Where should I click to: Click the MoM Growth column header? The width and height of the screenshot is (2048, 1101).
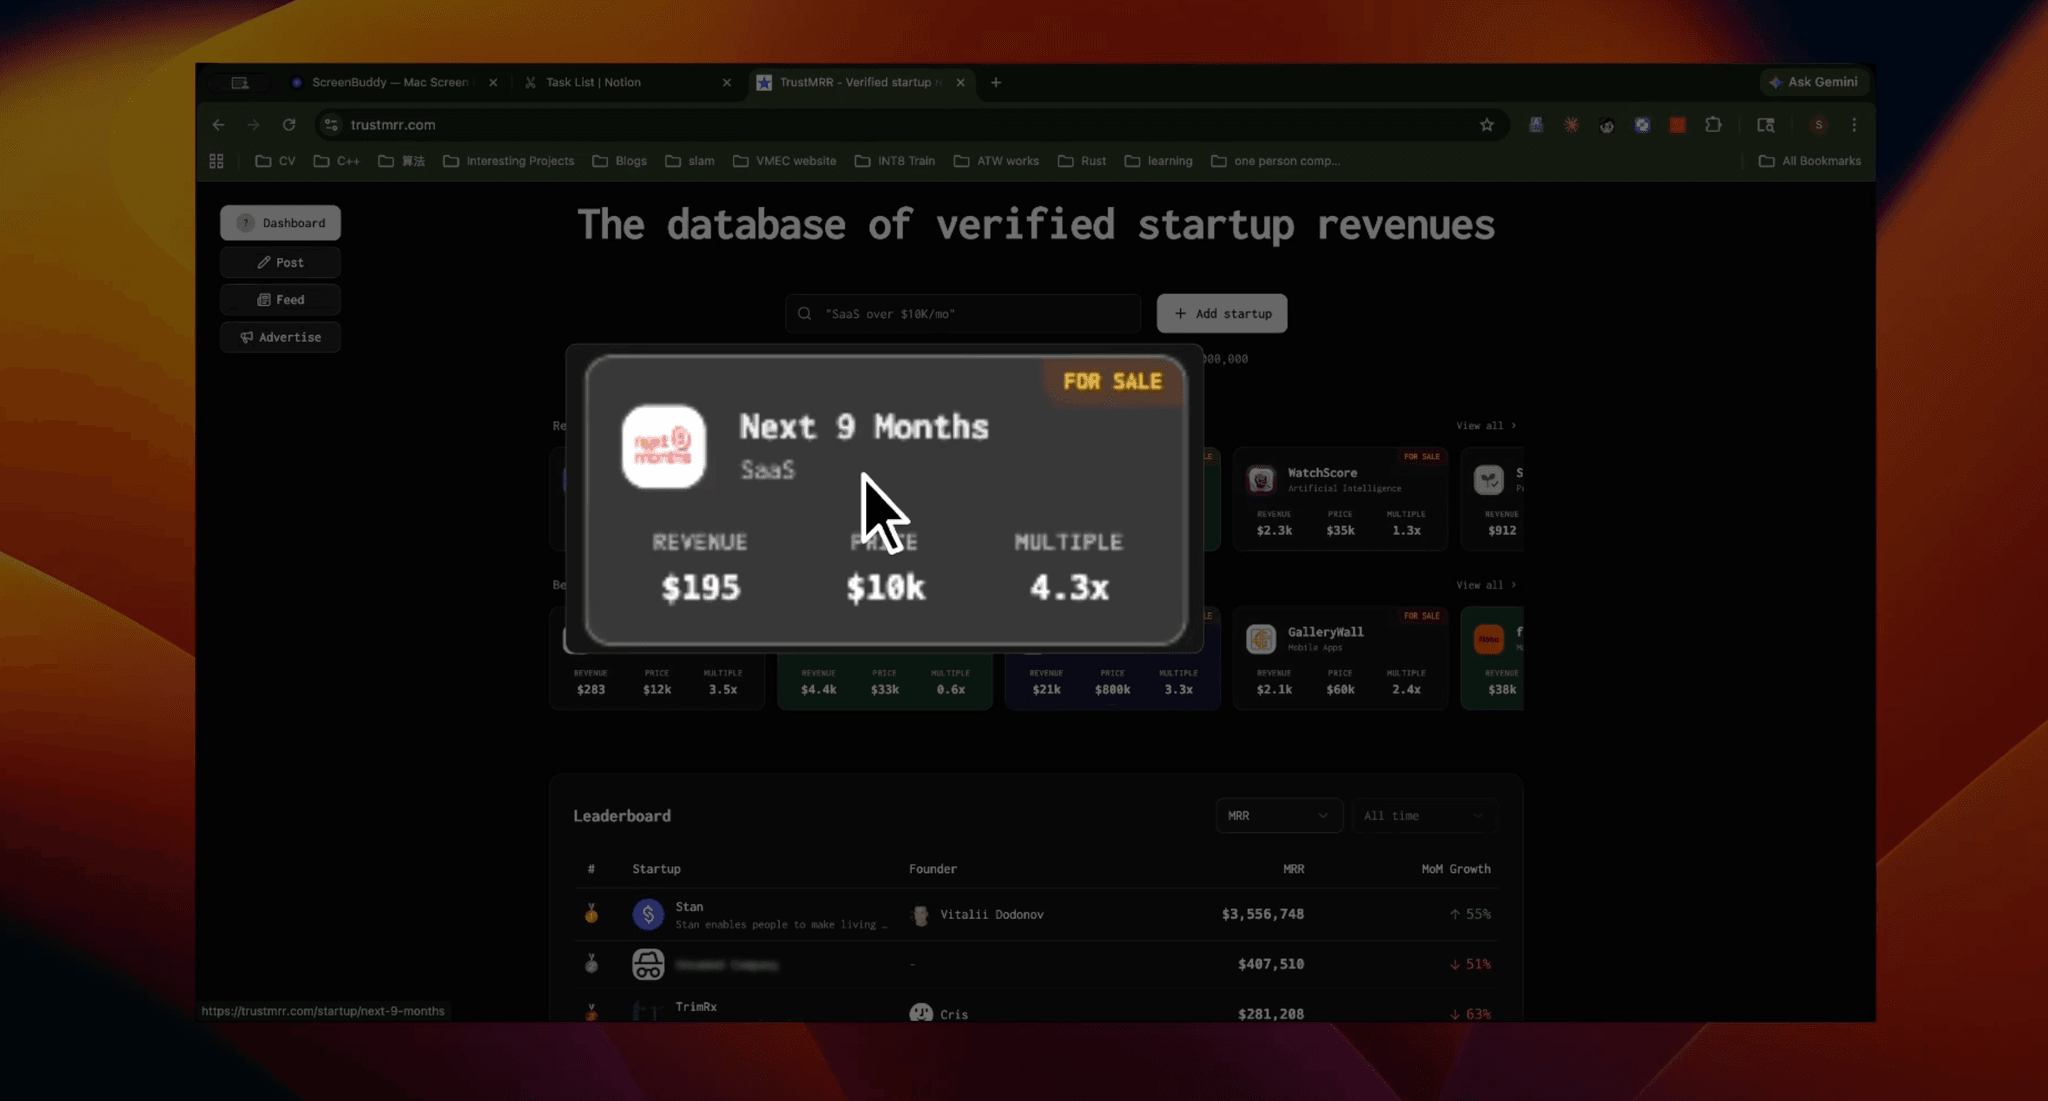click(1456, 869)
